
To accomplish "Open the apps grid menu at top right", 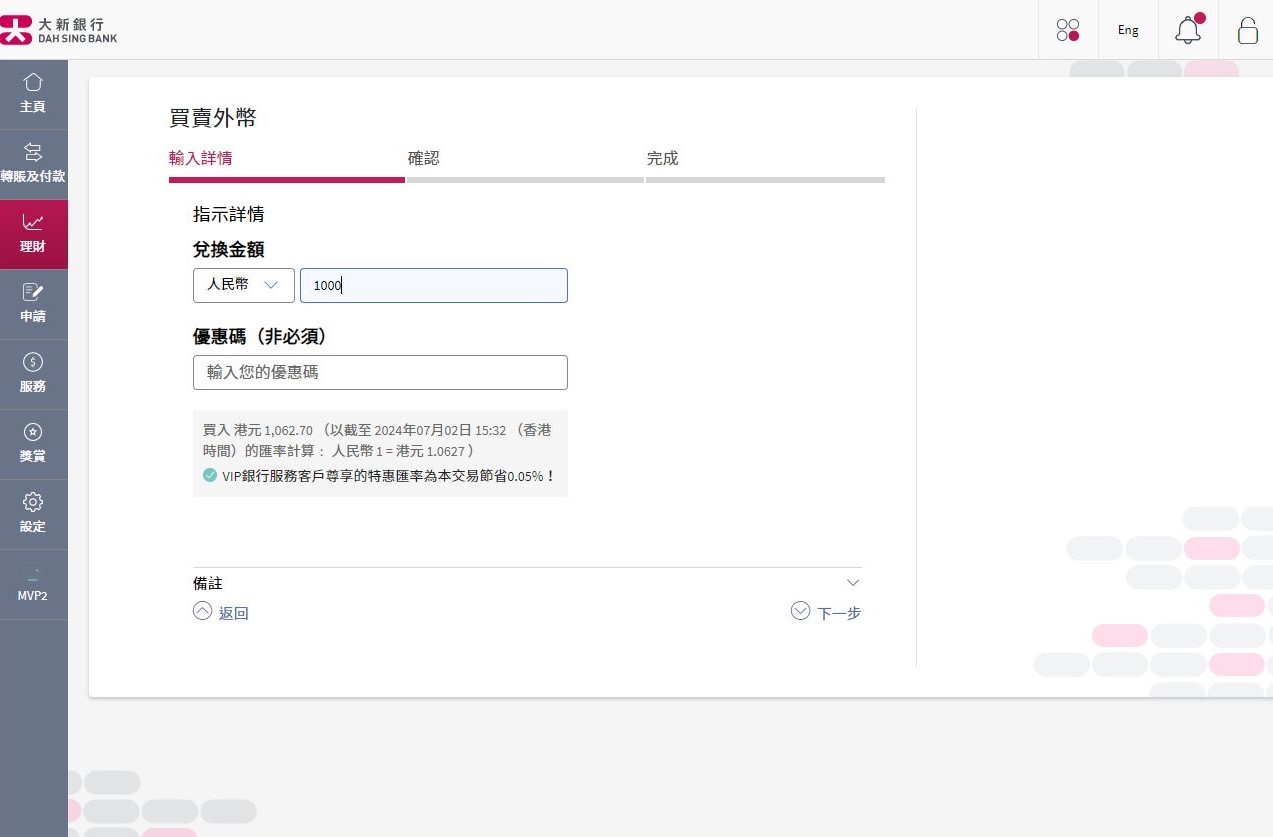I will (x=1067, y=30).
